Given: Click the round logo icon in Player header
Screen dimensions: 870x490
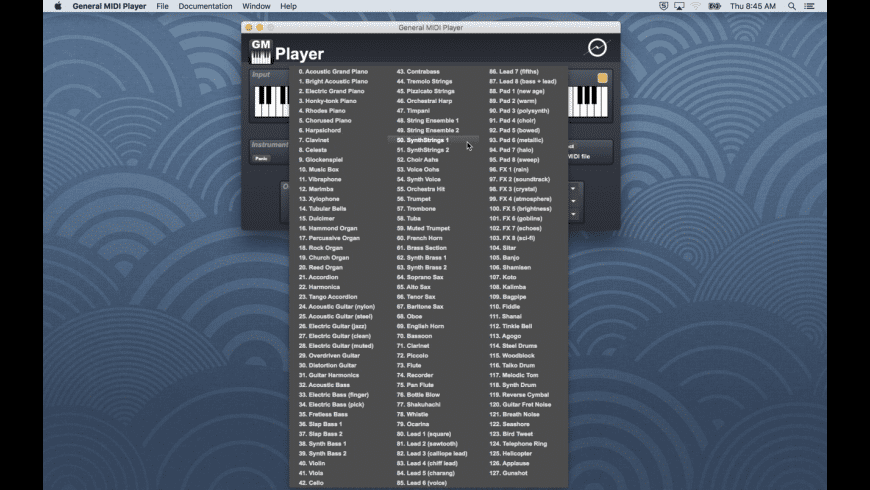Looking at the screenshot, I should (x=597, y=48).
